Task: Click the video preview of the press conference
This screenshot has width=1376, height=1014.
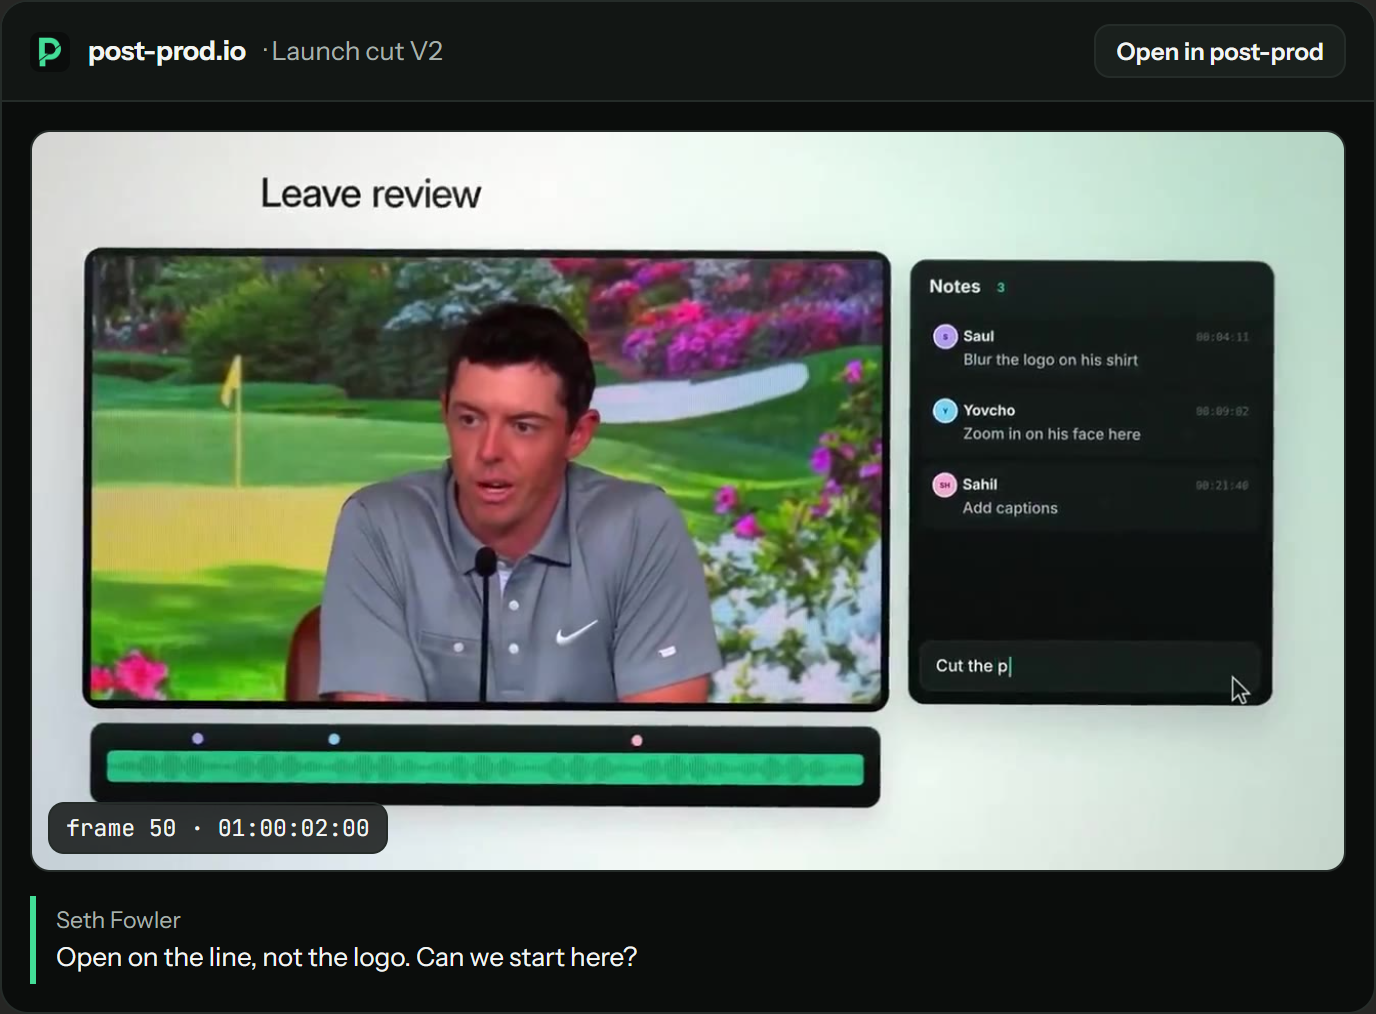Action: tap(487, 480)
